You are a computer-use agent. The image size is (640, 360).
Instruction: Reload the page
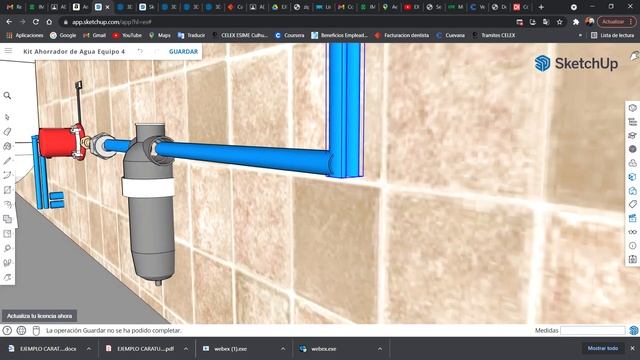pos(36,22)
